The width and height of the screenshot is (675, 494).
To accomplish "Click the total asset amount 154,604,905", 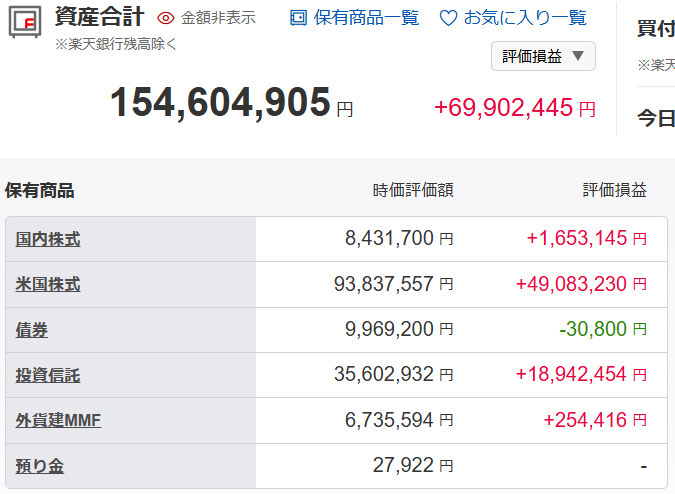I will (220, 103).
